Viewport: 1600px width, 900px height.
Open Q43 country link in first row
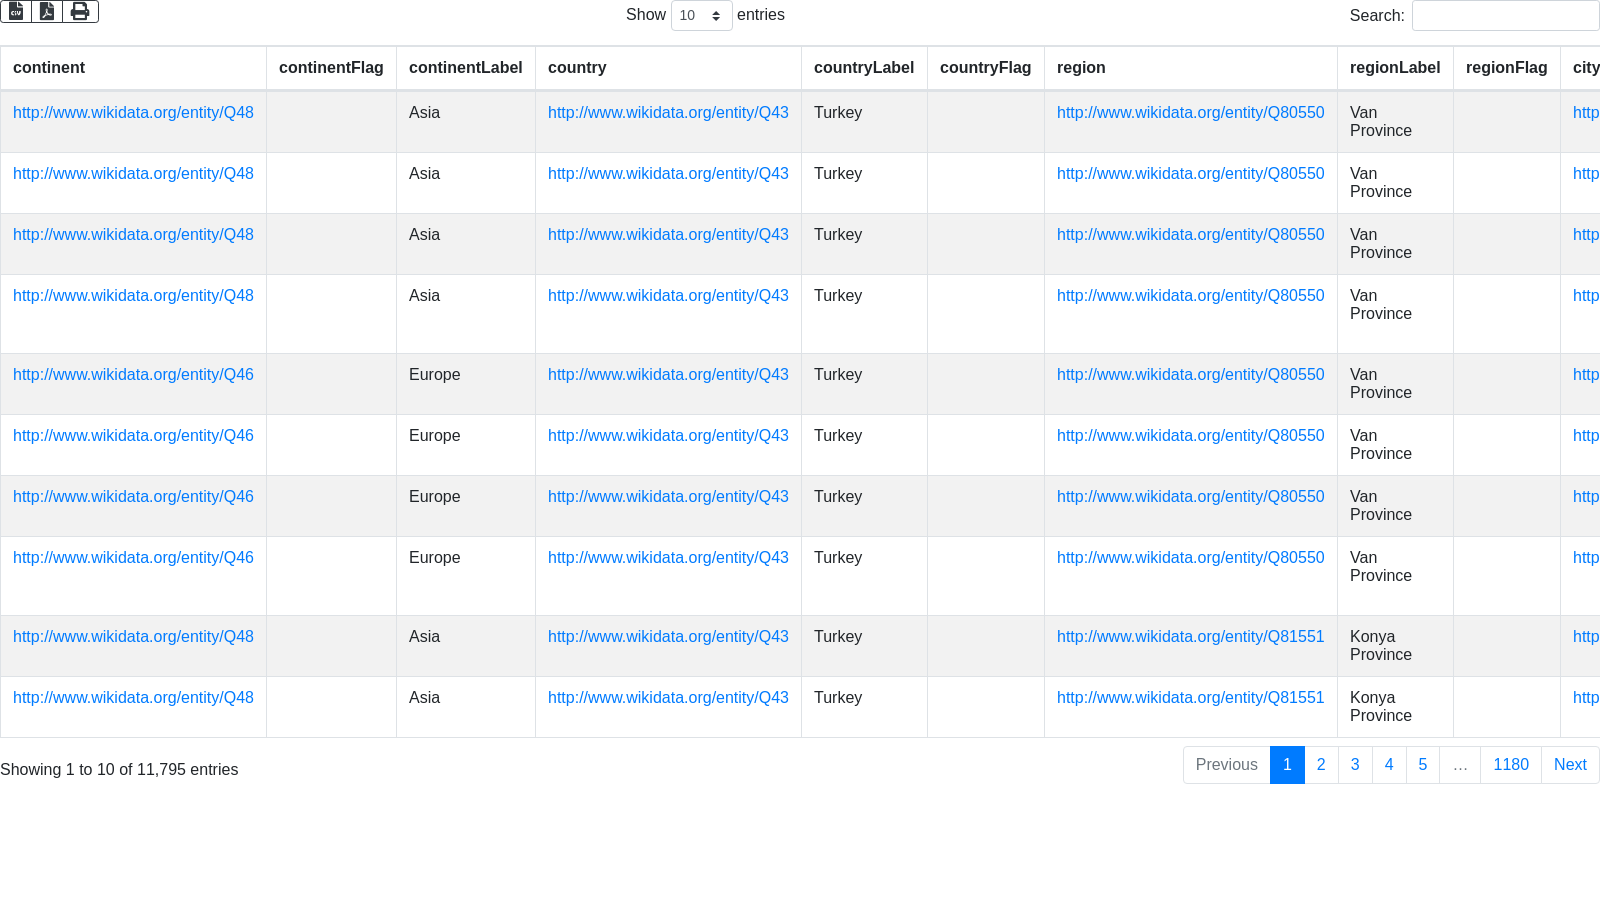pyautogui.click(x=668, y=113)
